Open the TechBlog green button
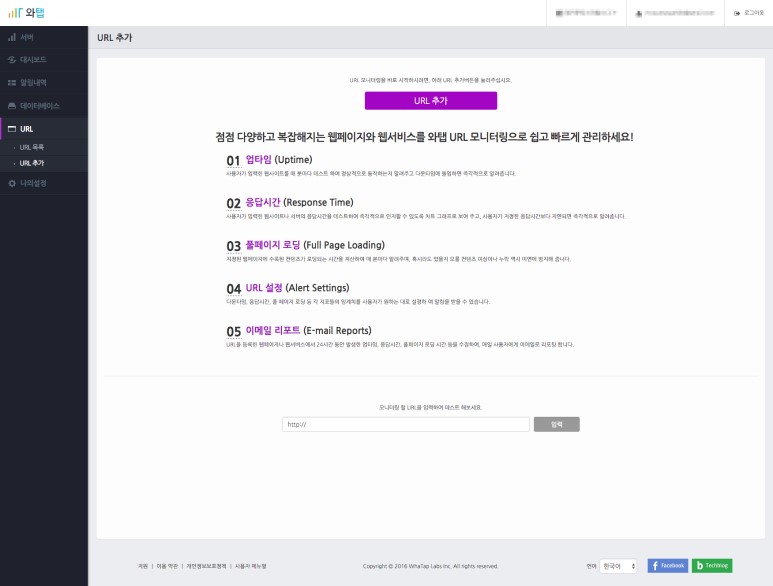 coord(712,566)
